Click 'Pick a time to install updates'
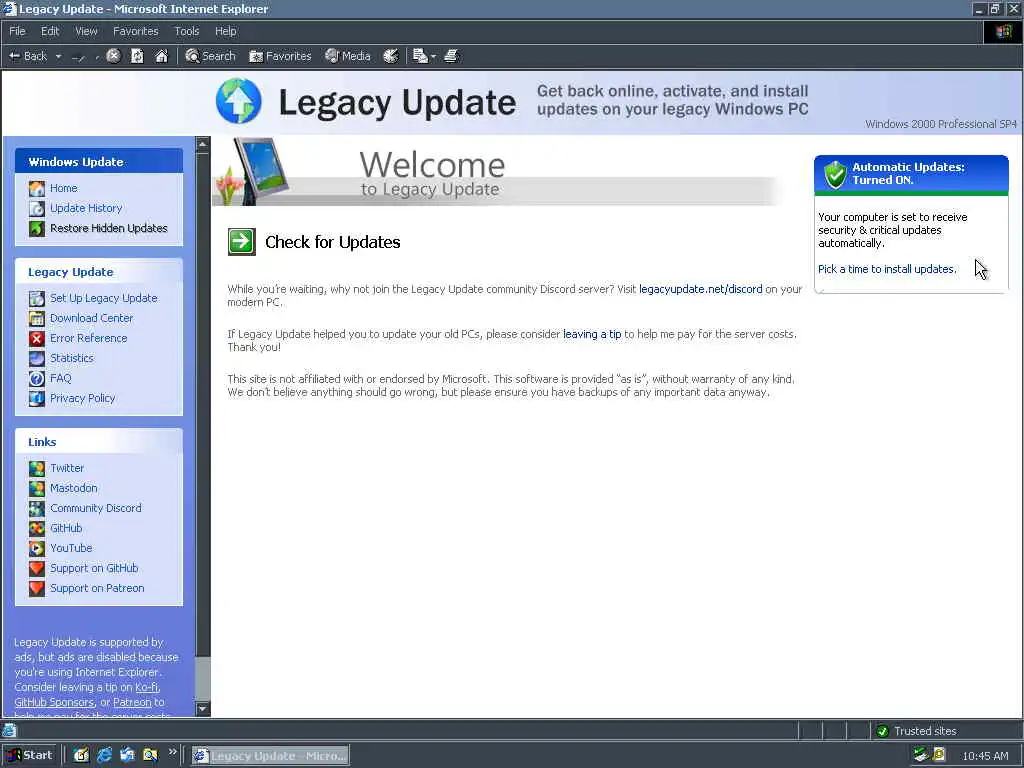This screenshot has width=1024, height=768. pyautogui.click(x=887, y=269)
